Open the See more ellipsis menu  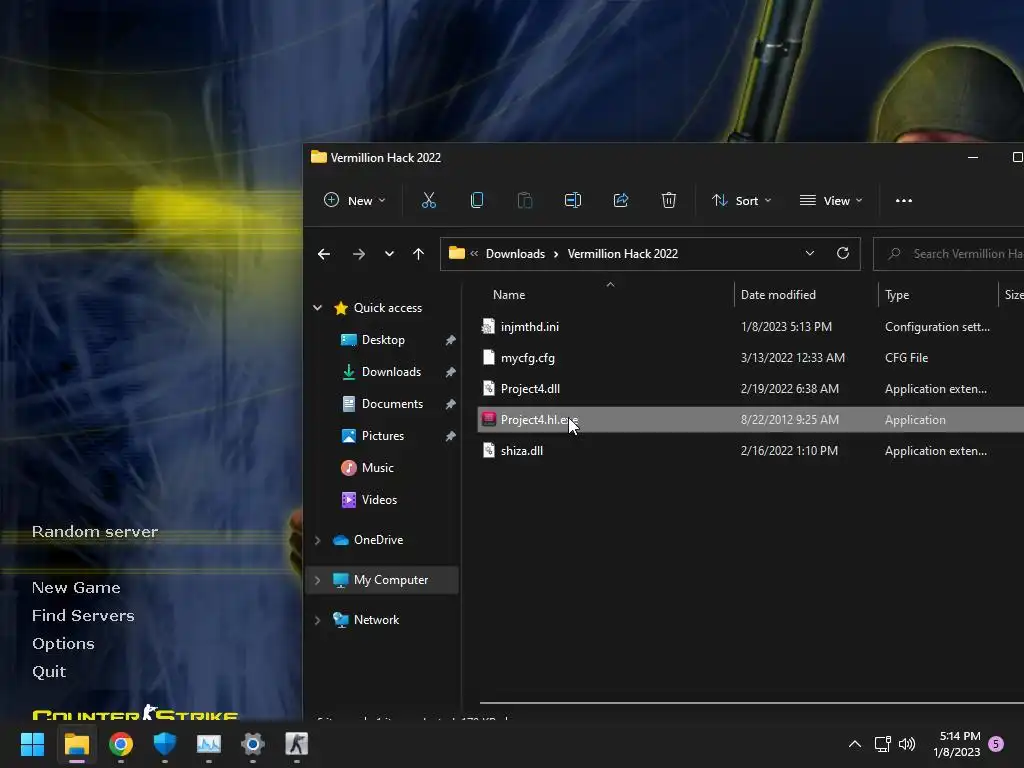point(904,200)
